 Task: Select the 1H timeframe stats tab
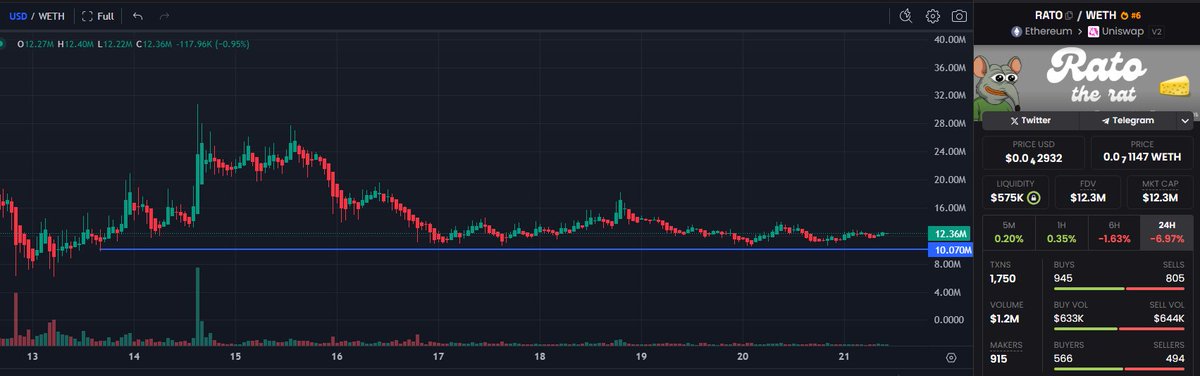point(1061,232)
